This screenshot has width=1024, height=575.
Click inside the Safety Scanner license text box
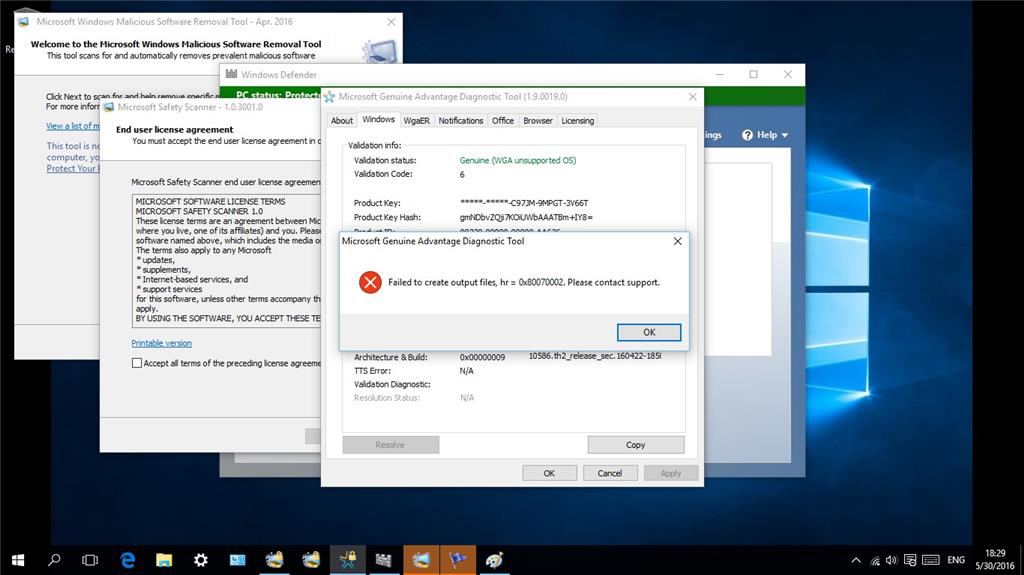coord(226,260)
